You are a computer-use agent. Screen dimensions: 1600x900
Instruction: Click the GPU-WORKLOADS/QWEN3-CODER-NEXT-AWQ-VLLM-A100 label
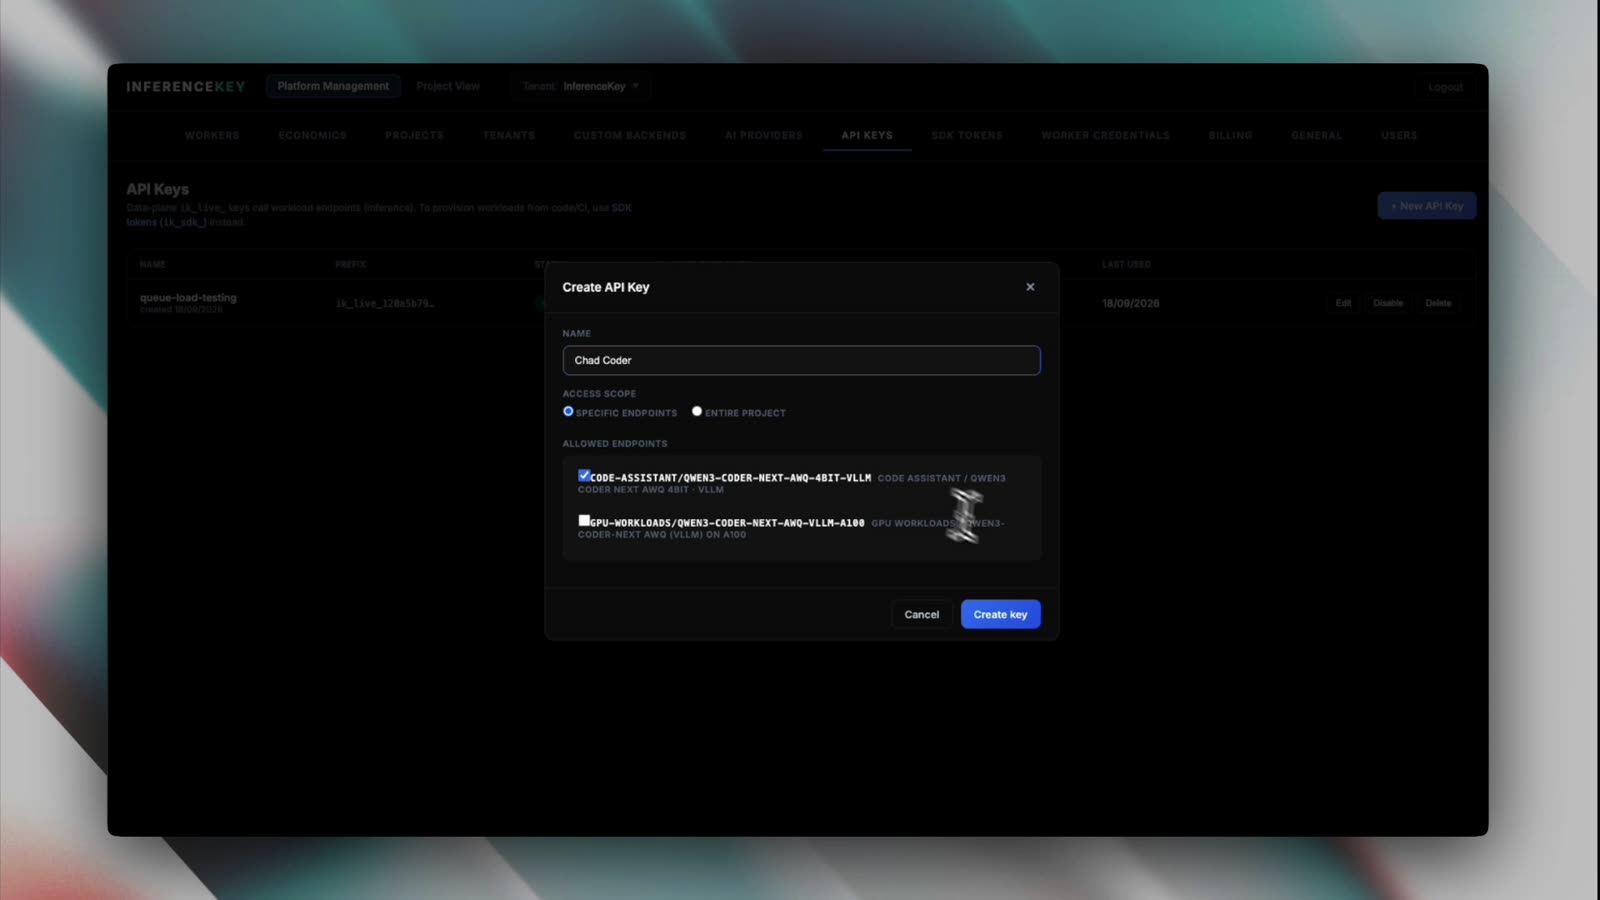[727, 523]
